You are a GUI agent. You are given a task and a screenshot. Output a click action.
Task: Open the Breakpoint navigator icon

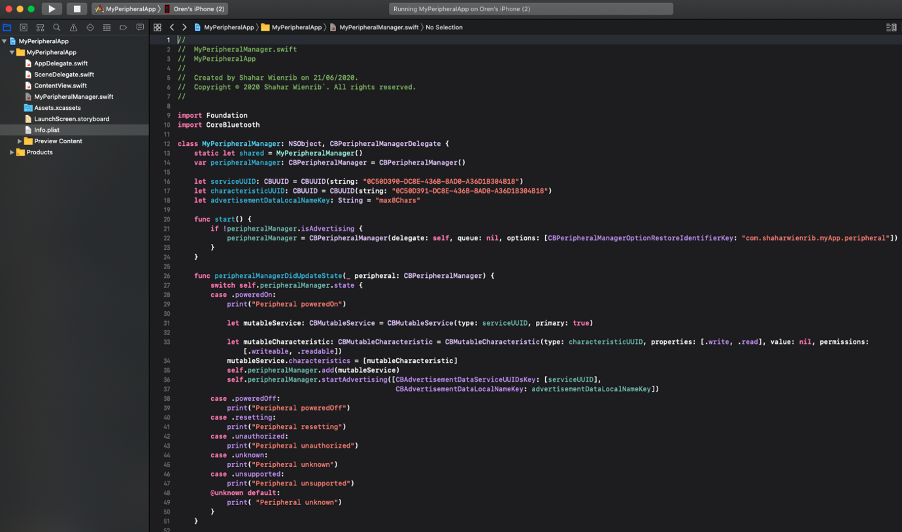(123, 27)
